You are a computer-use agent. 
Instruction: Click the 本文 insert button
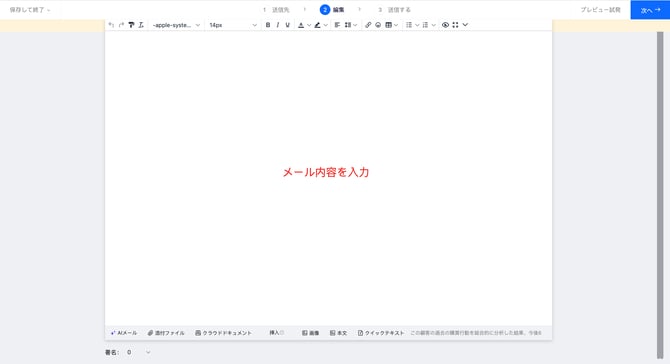[338, 333]
